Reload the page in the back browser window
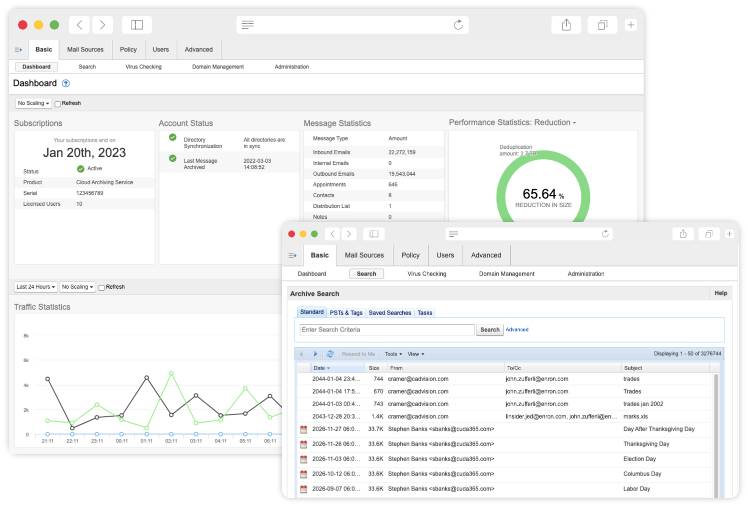 tap(459, 25)
